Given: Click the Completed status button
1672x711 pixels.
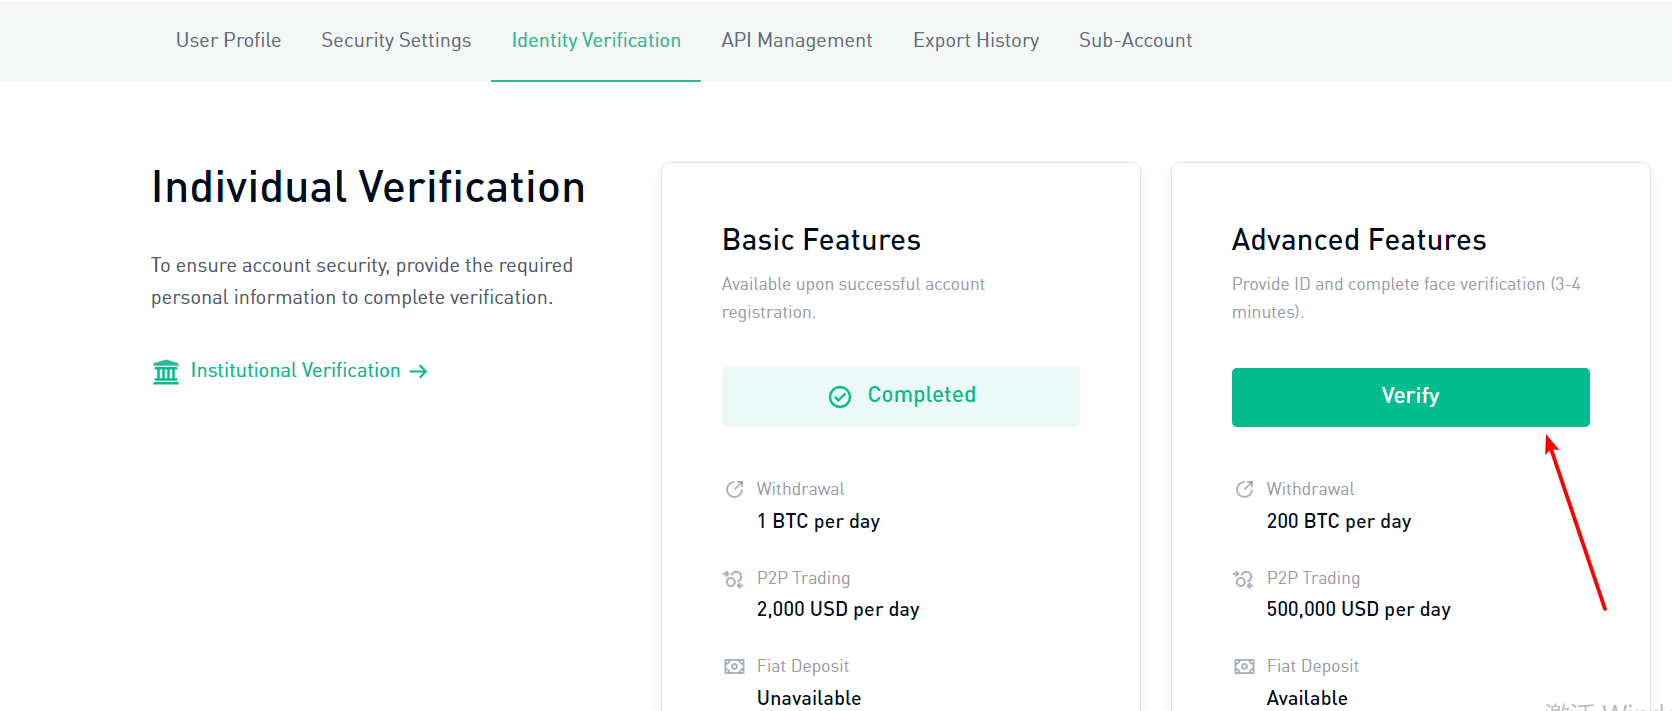Looking at the screenshot, I should (900, 397).
